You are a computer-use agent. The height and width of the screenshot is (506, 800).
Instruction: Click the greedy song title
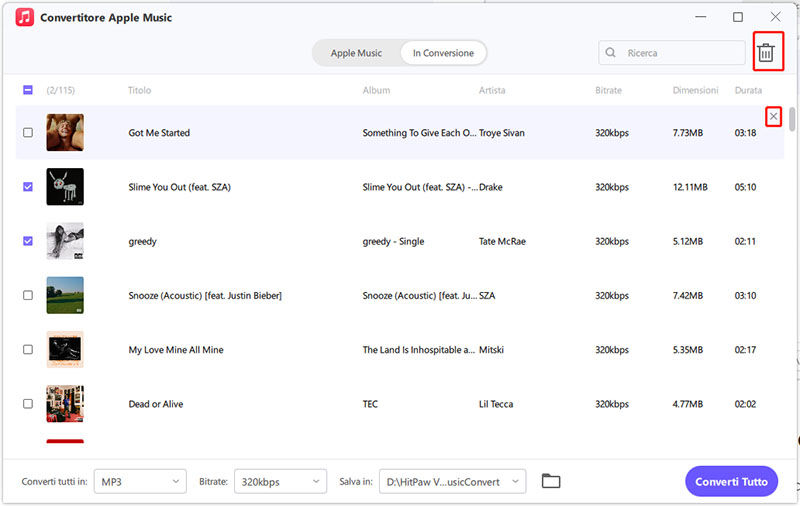[x=142, y=242]
